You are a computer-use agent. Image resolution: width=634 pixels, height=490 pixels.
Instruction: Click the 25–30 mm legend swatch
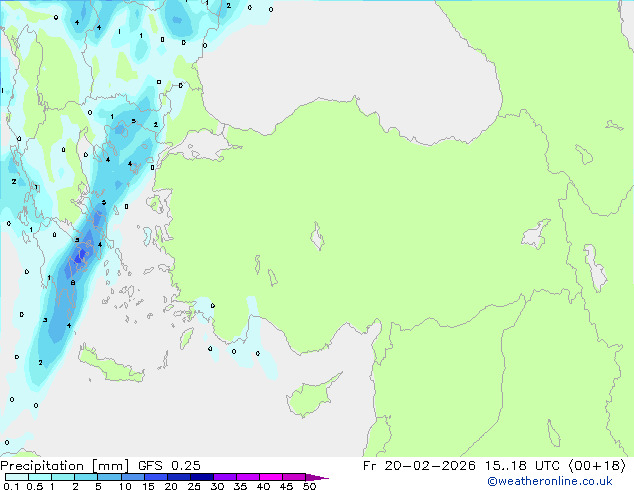point(202,477)
